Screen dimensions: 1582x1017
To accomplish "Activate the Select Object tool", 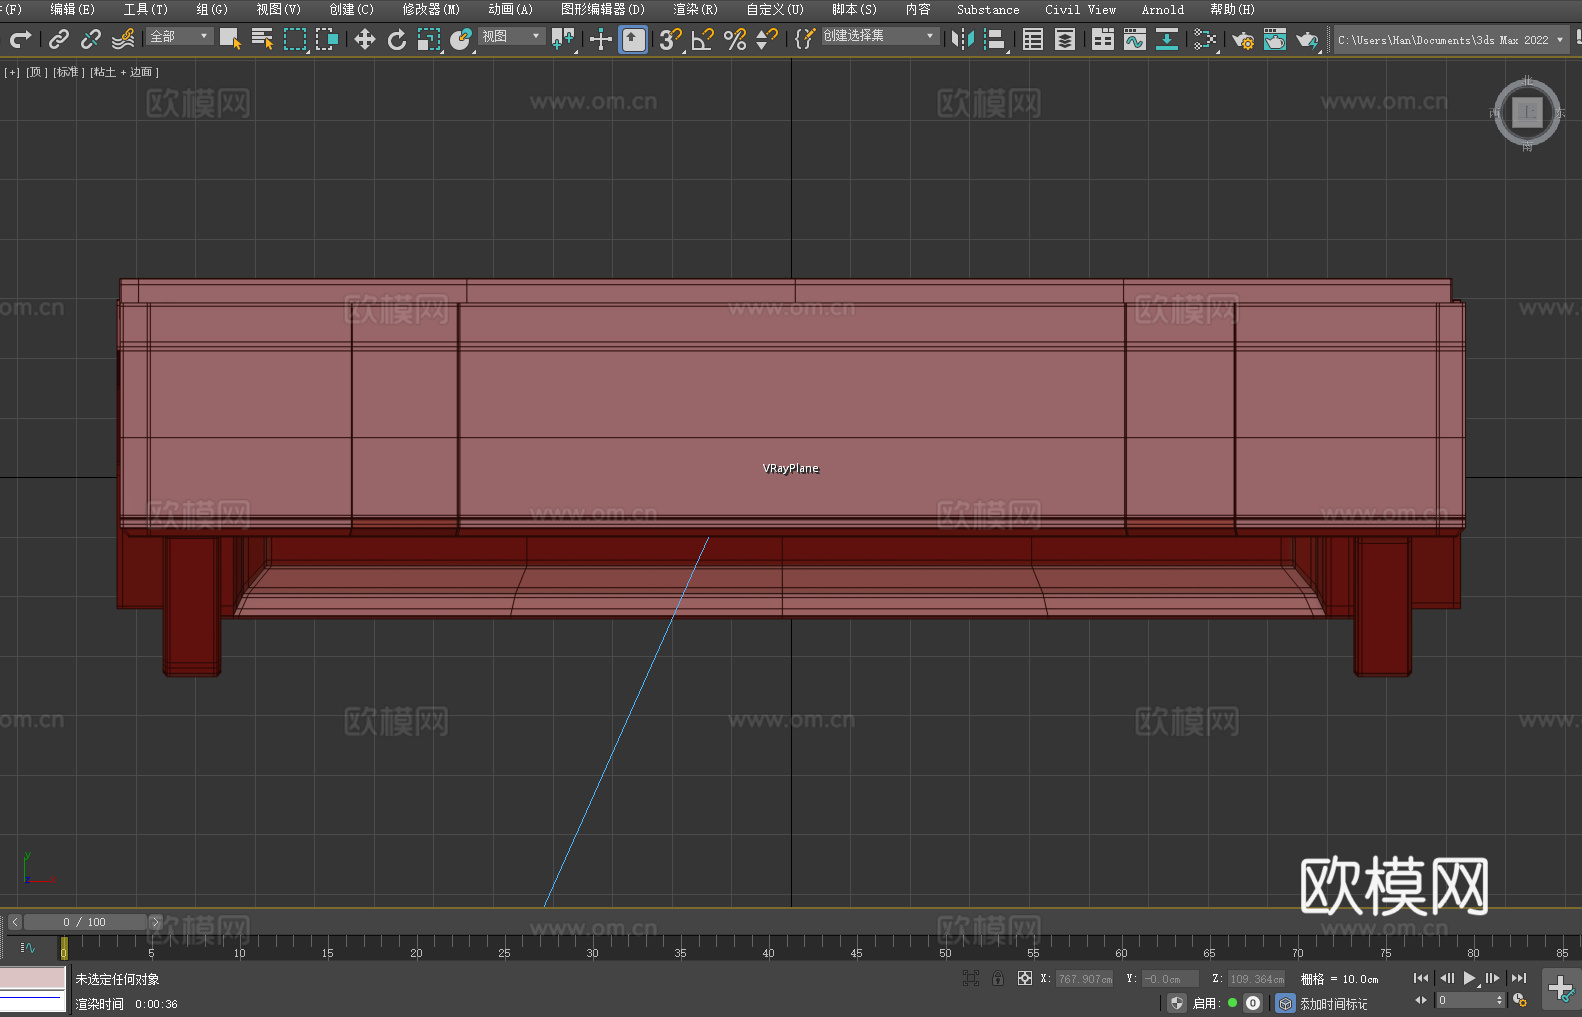I will [x=230, y=39].
